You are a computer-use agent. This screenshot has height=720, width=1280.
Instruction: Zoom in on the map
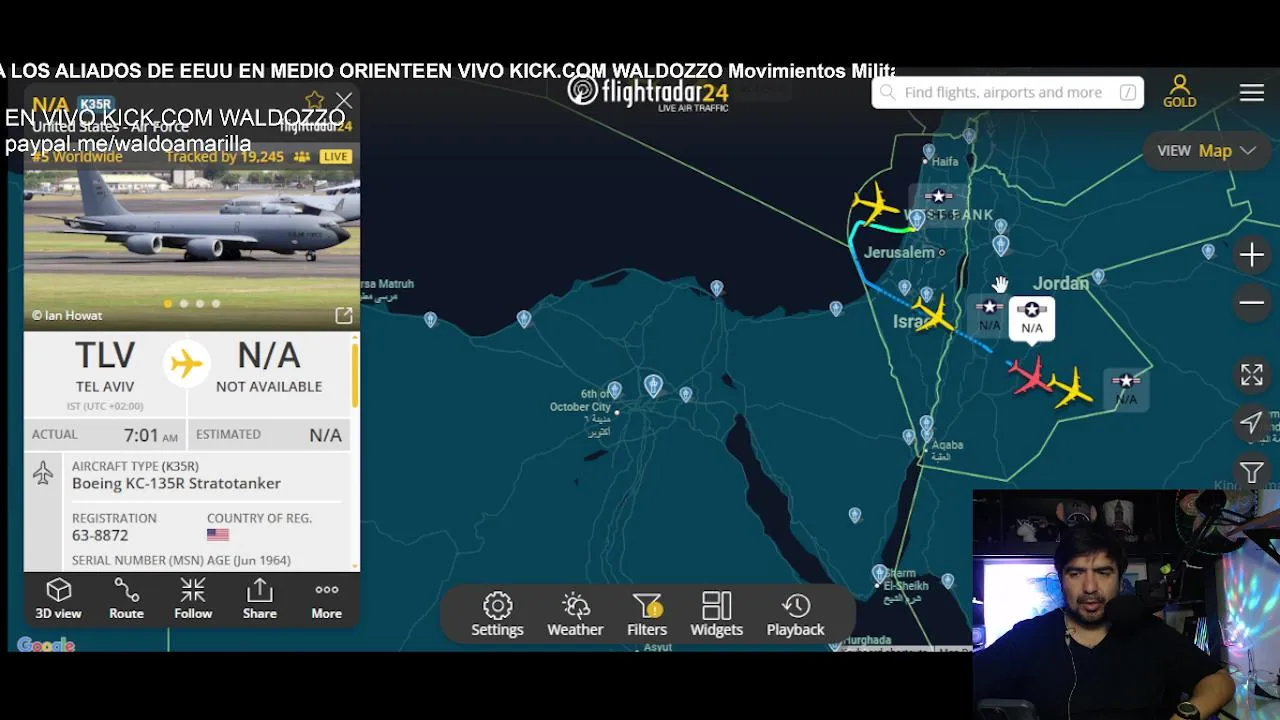1252,255
